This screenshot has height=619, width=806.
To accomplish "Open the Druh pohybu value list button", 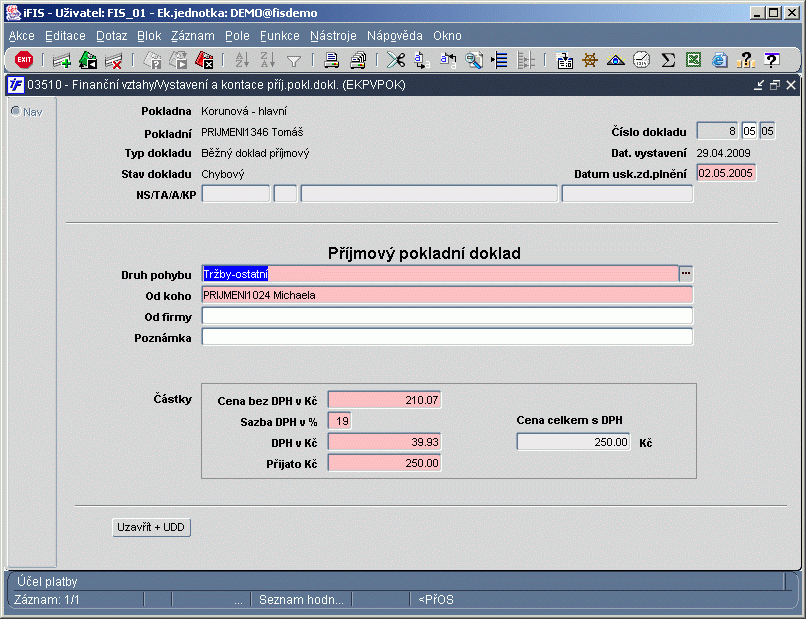I will [686, 273].
